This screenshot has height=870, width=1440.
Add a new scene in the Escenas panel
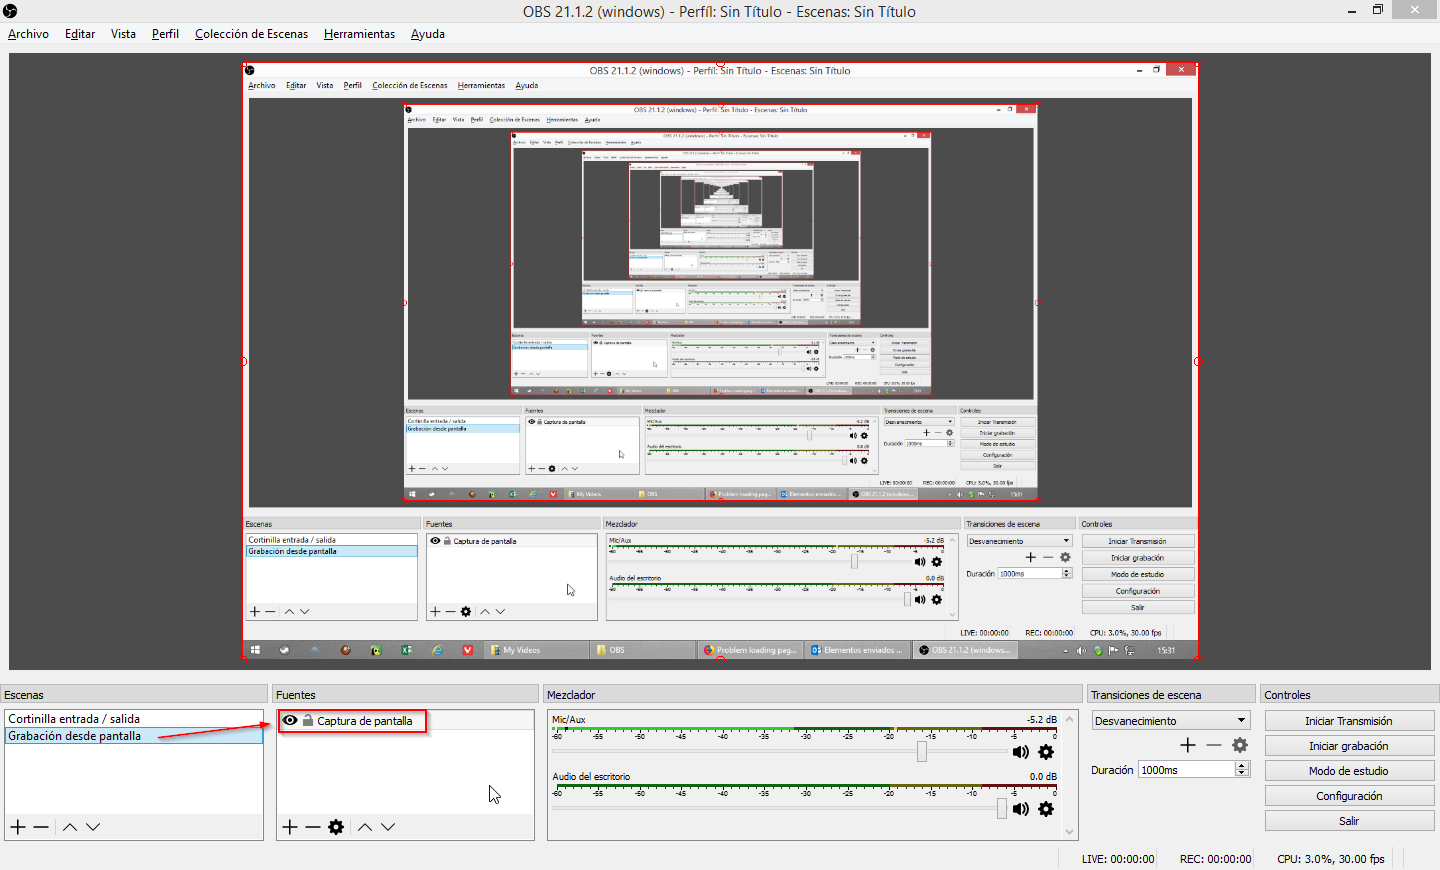point(18,827)
